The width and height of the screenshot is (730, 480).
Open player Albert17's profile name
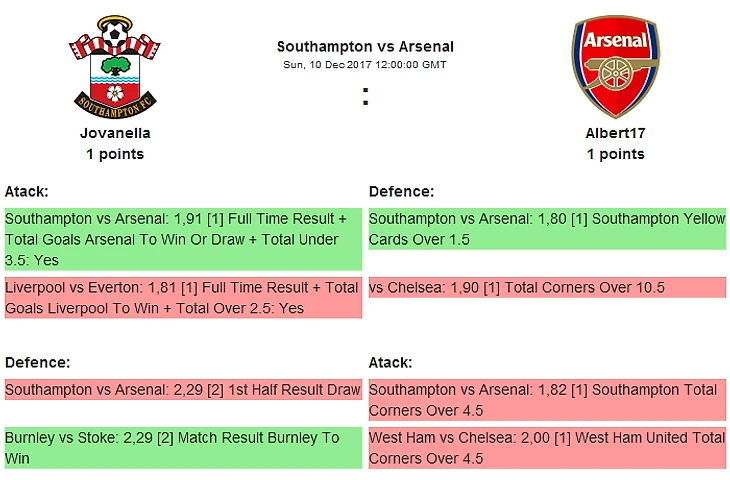[615, 132]
